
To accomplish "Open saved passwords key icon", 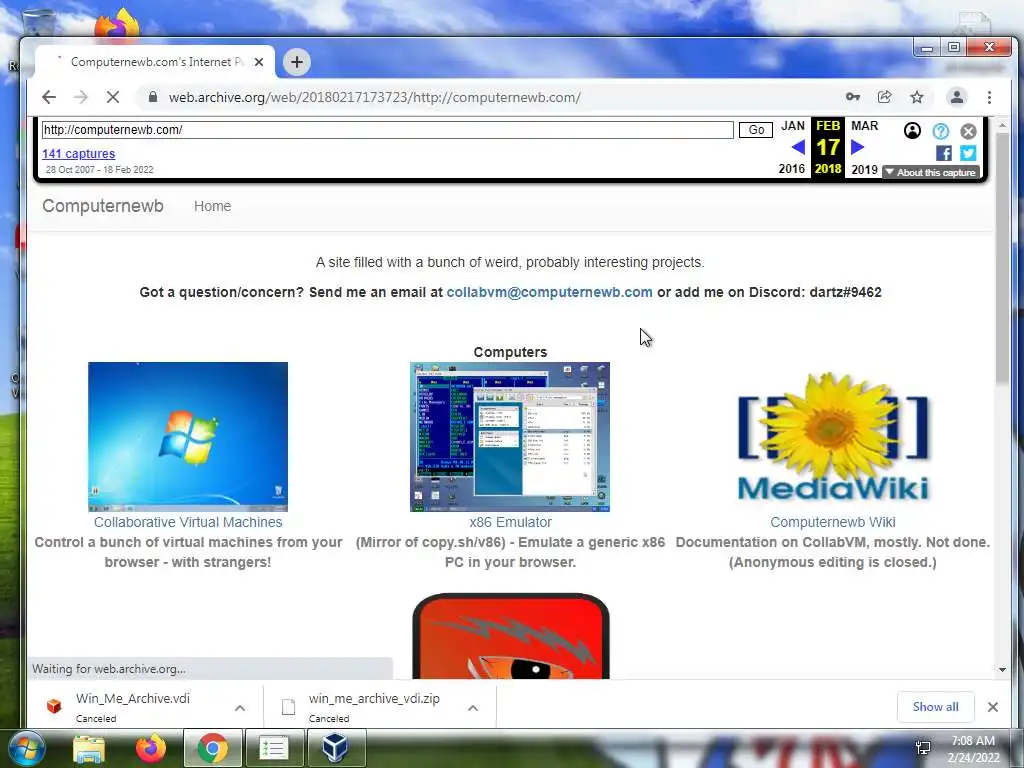I will click(852, 97).
